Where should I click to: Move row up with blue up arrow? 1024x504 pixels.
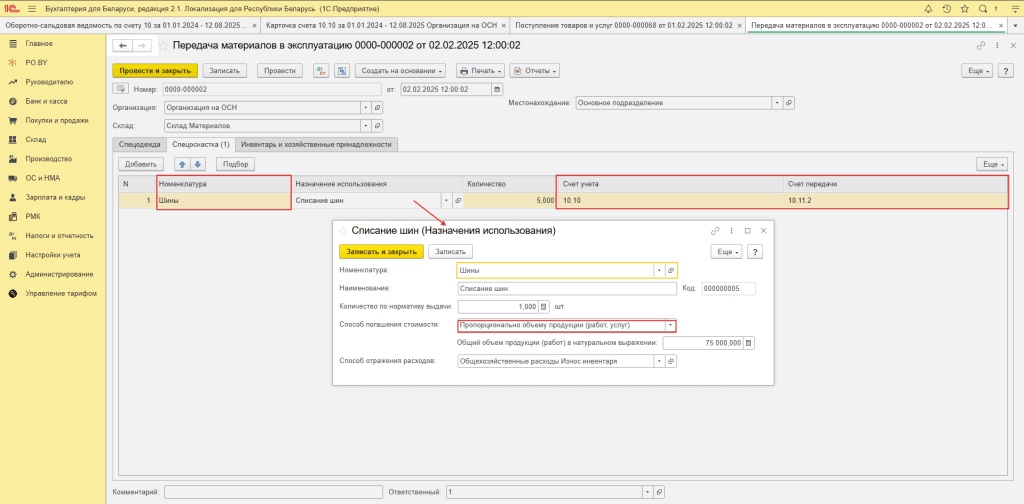pyautogui.click(x=182, y=165)
